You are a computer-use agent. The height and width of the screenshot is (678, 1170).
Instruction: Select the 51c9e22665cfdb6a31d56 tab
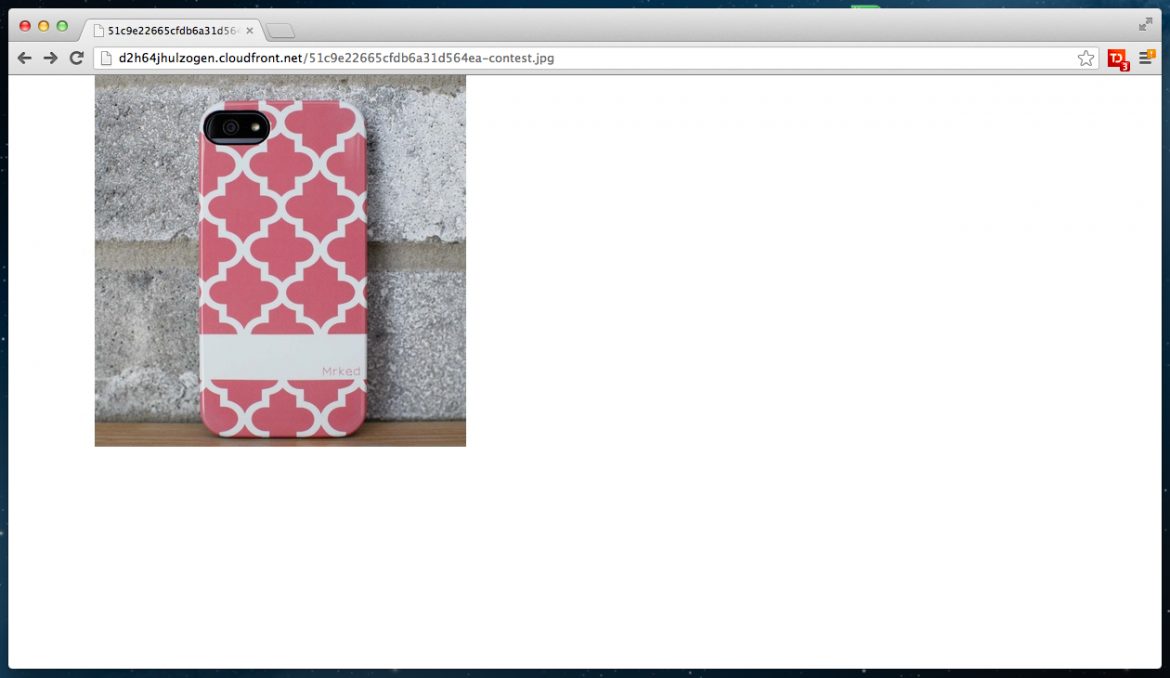click(x=172, y=30)
